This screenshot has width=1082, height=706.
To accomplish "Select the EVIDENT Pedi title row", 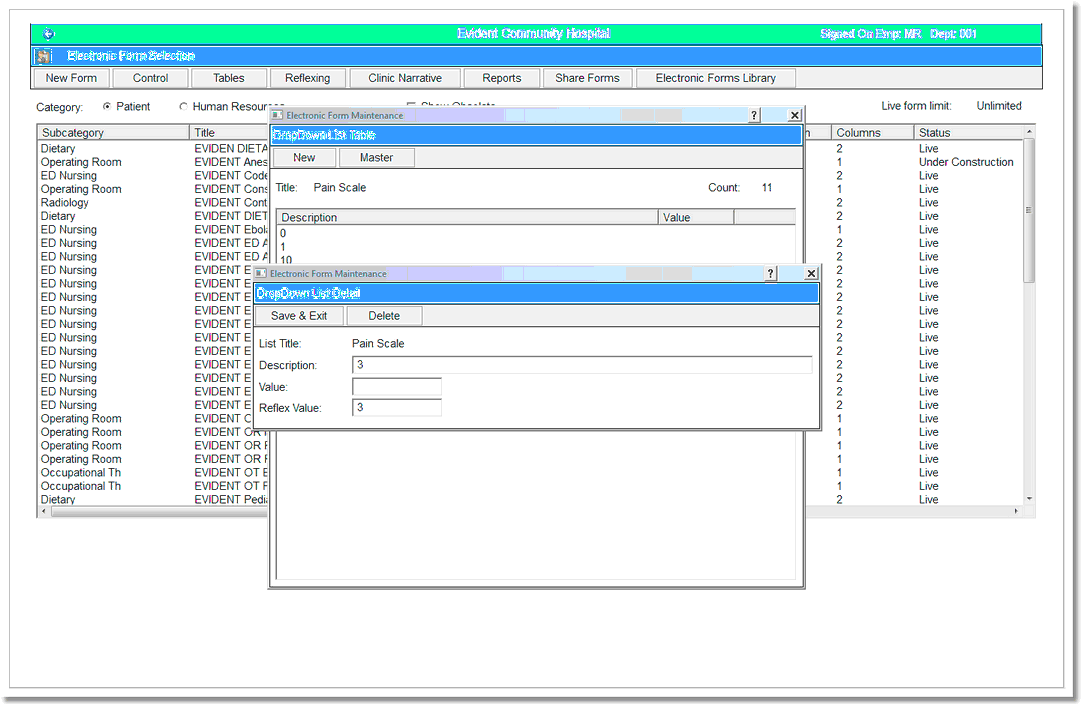I will pos(230,500).
